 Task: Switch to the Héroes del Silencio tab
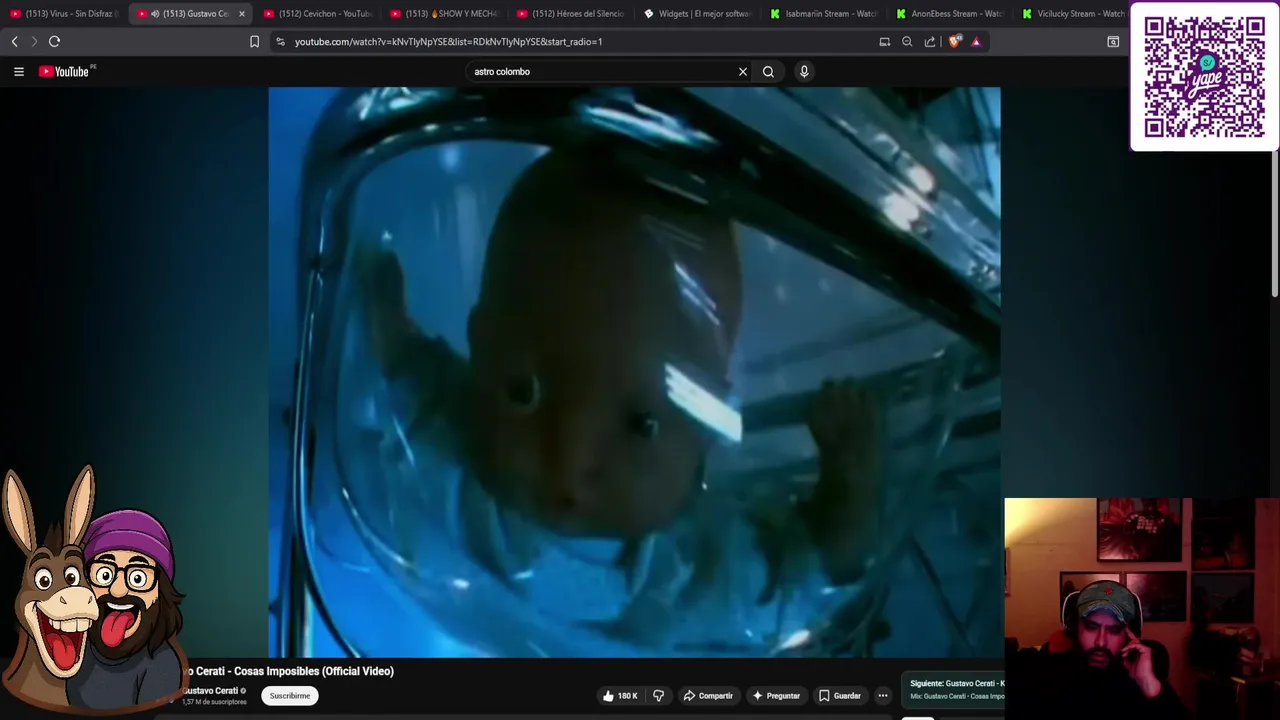tap(571, 14)
